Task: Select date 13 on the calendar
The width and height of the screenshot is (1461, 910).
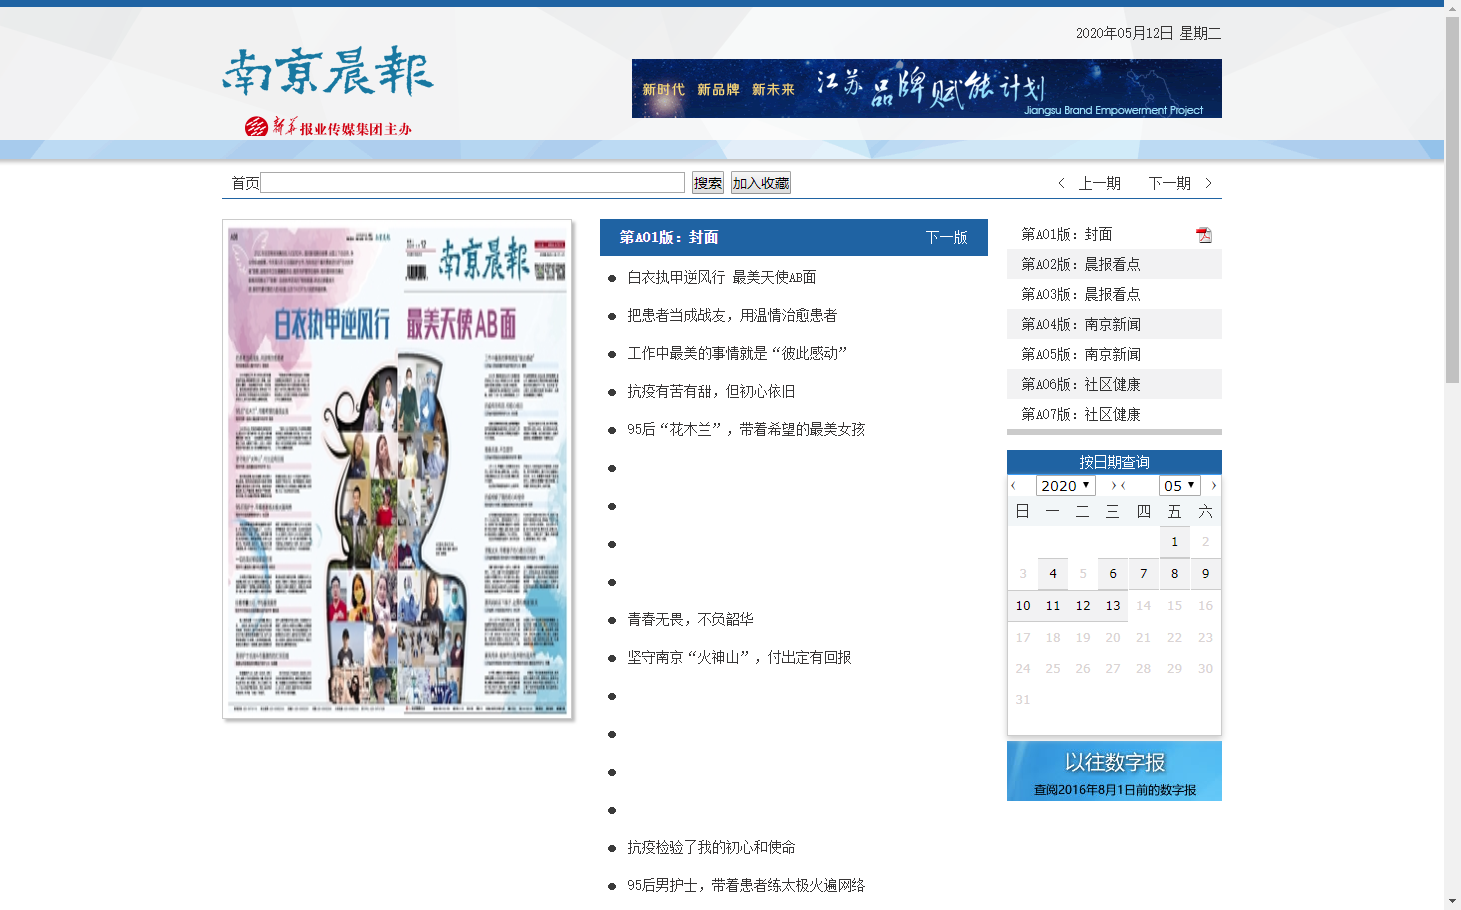Action: coord(1112,605)
